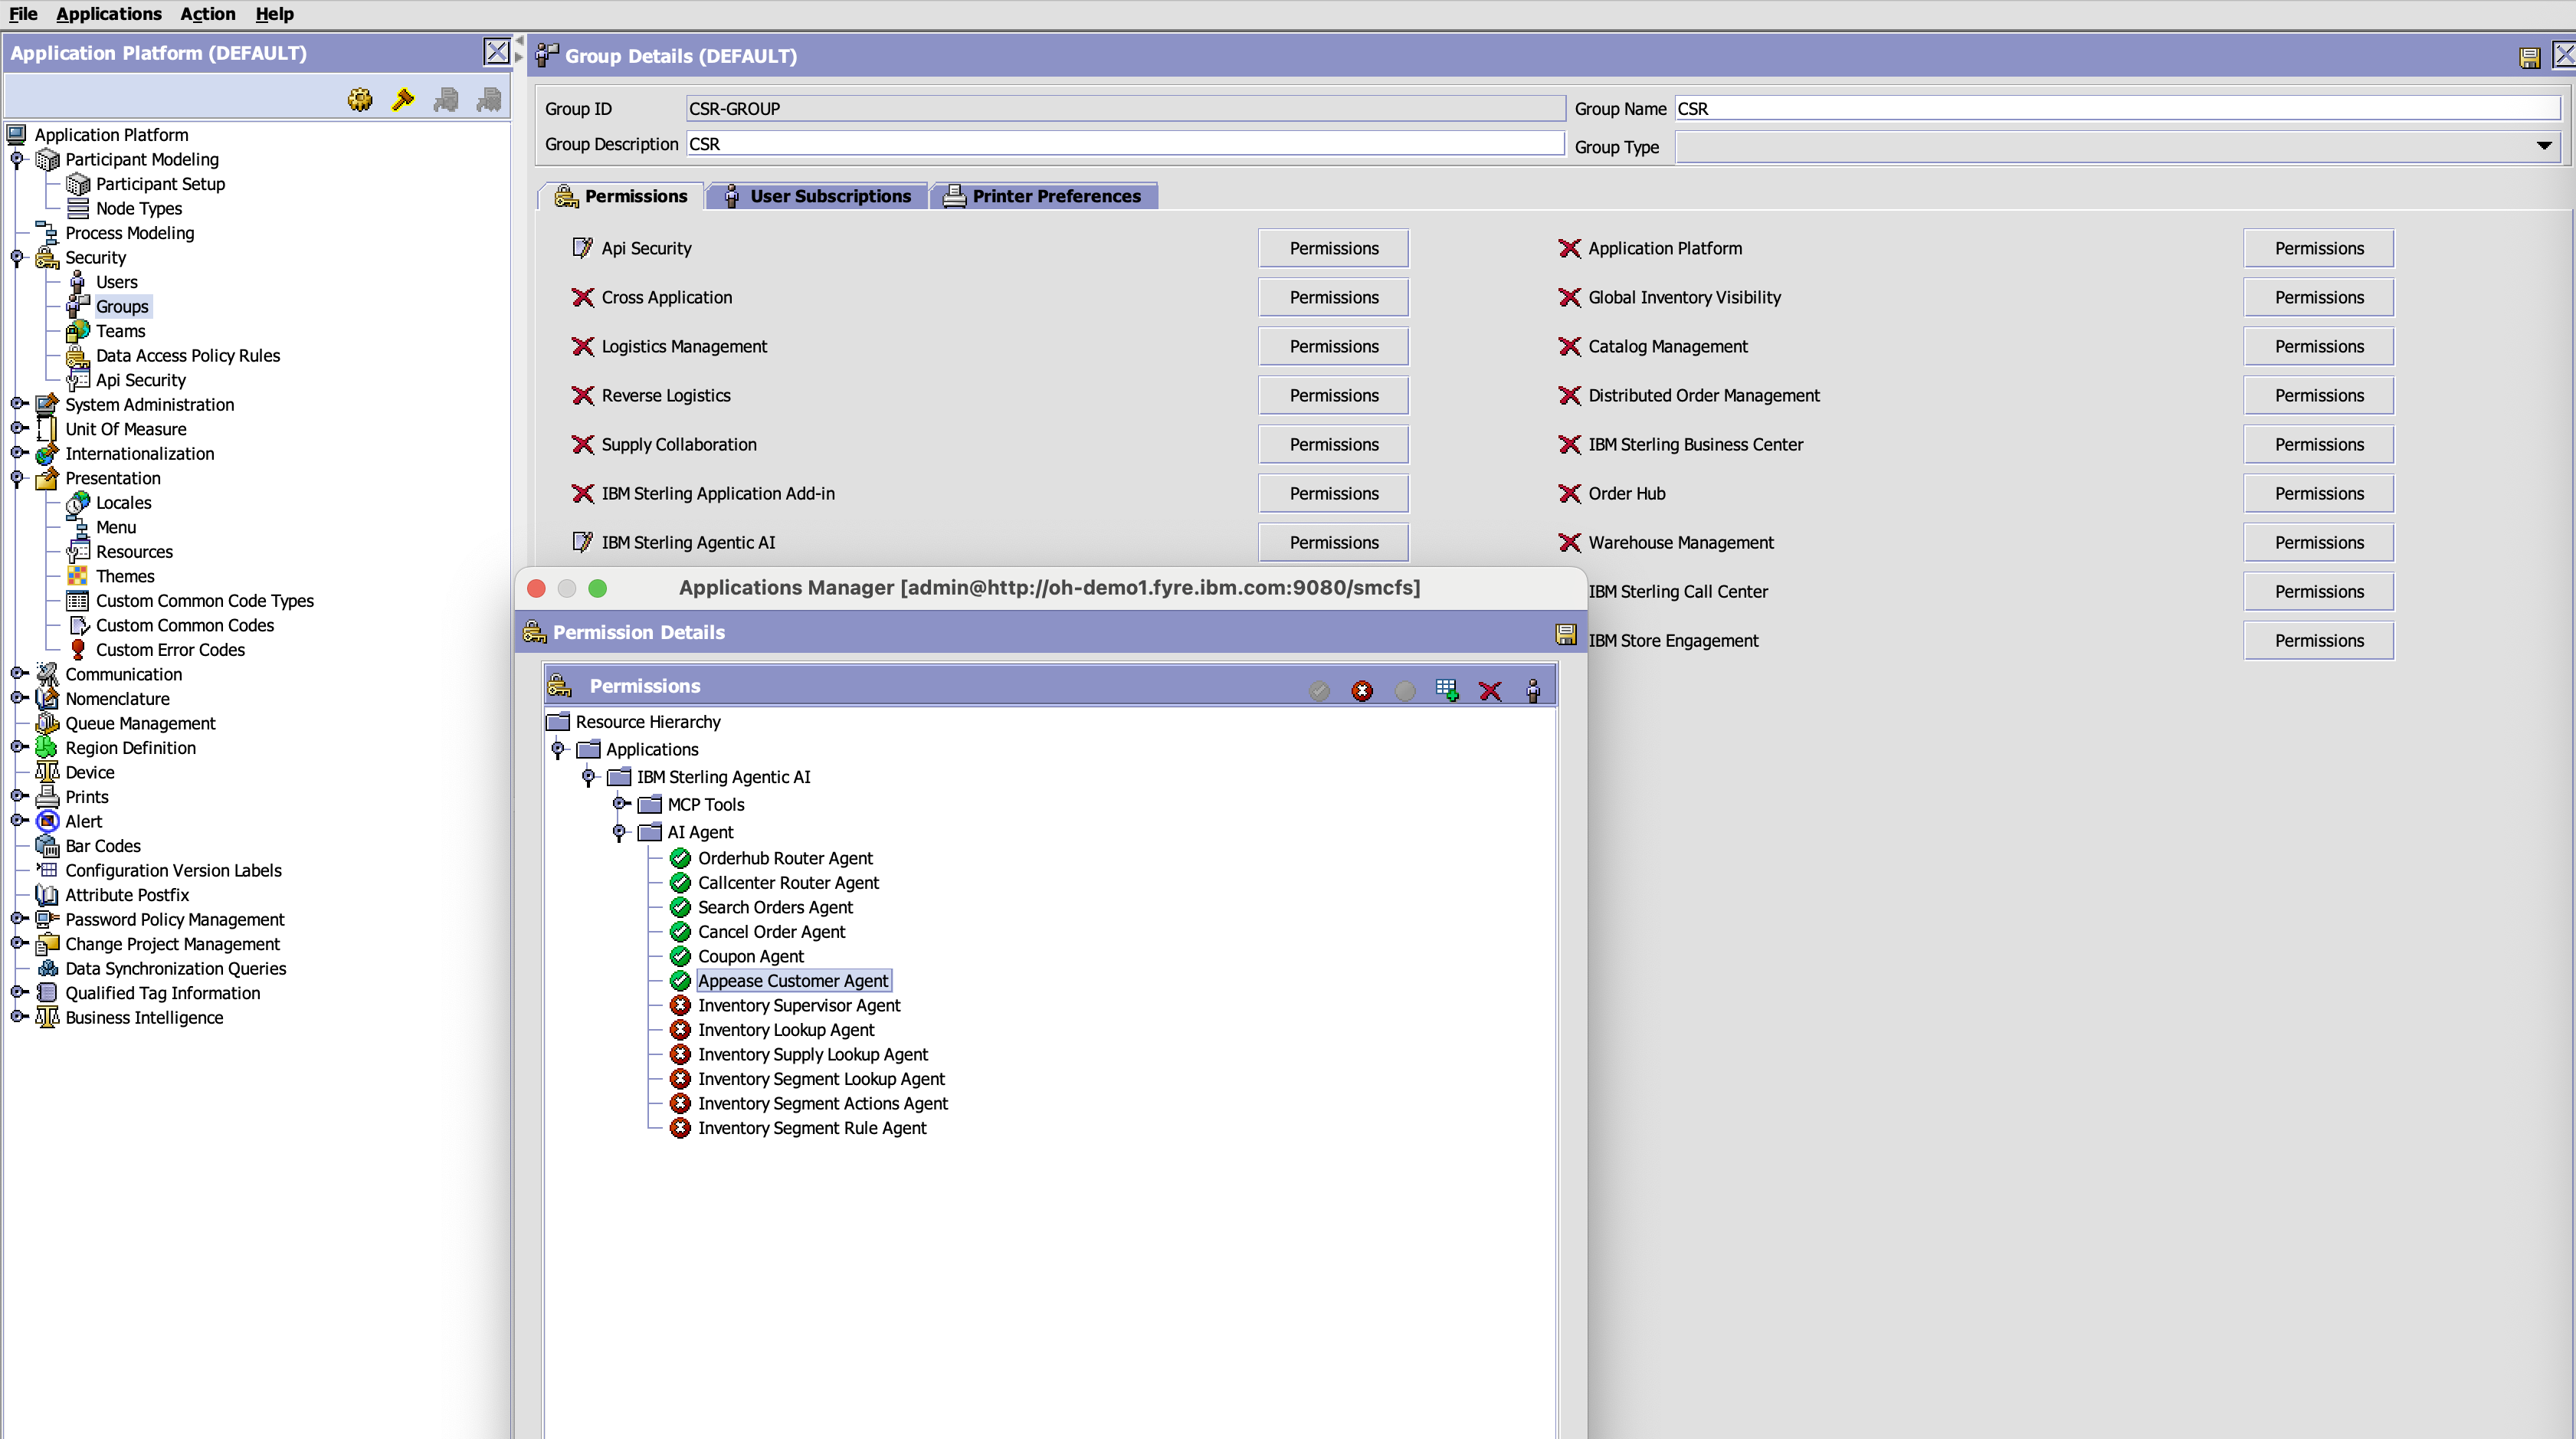This screenshot has height=1439, width=2576.
Task: Open the Applications menu
Action: pos(109,14)
